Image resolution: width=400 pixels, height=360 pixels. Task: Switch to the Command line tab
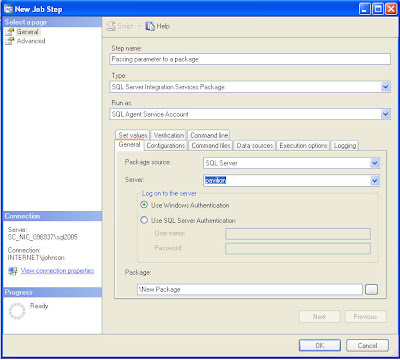[x=209, y=135]
